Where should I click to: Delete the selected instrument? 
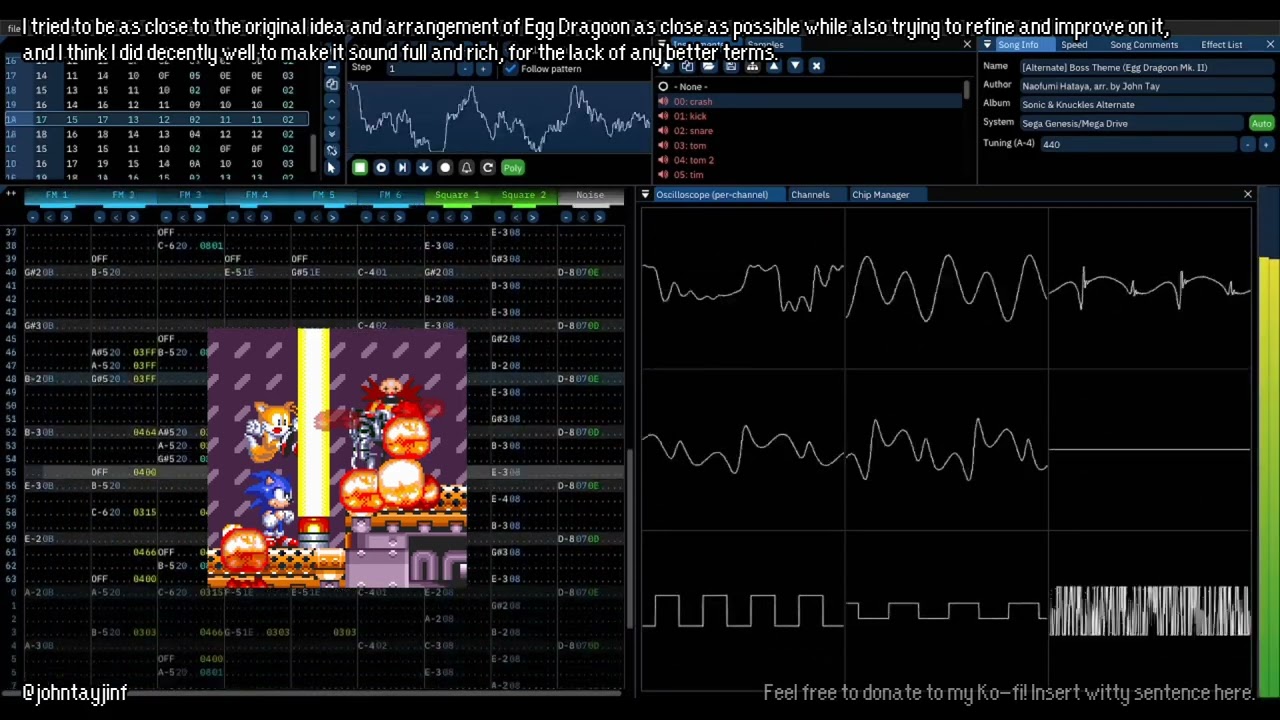coord(816,65)
